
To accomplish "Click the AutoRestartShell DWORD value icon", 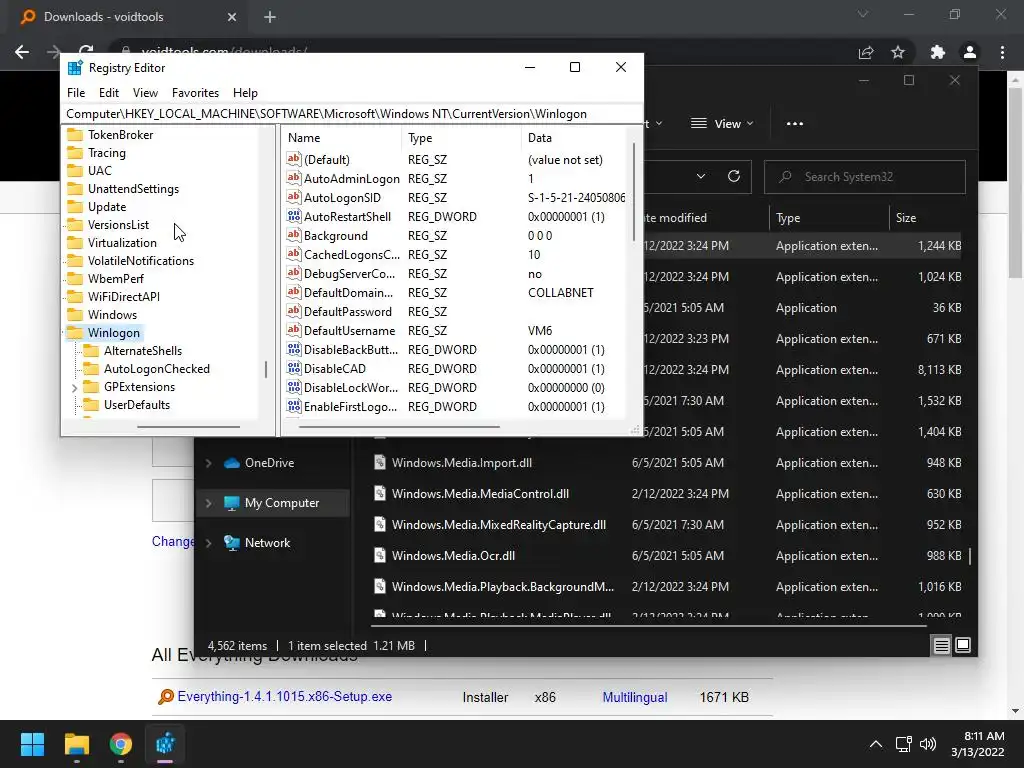I will 294,216.
